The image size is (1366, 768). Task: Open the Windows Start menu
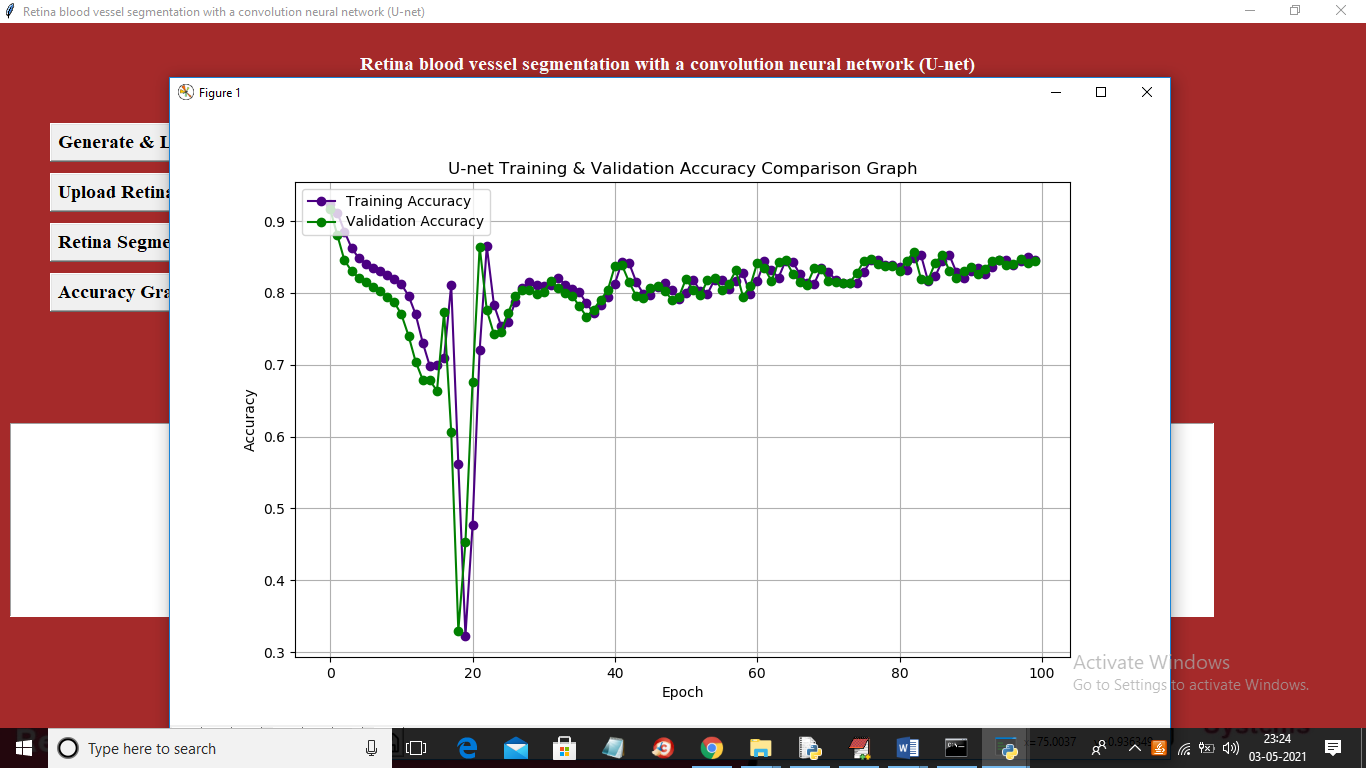point(23,748)
